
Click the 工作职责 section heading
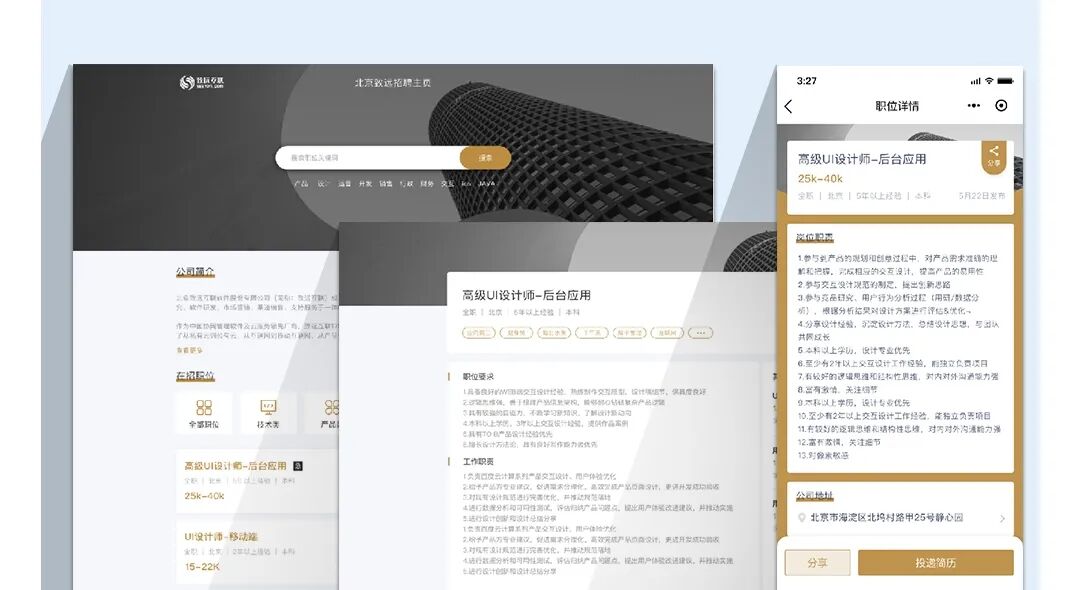click(478, 461)
